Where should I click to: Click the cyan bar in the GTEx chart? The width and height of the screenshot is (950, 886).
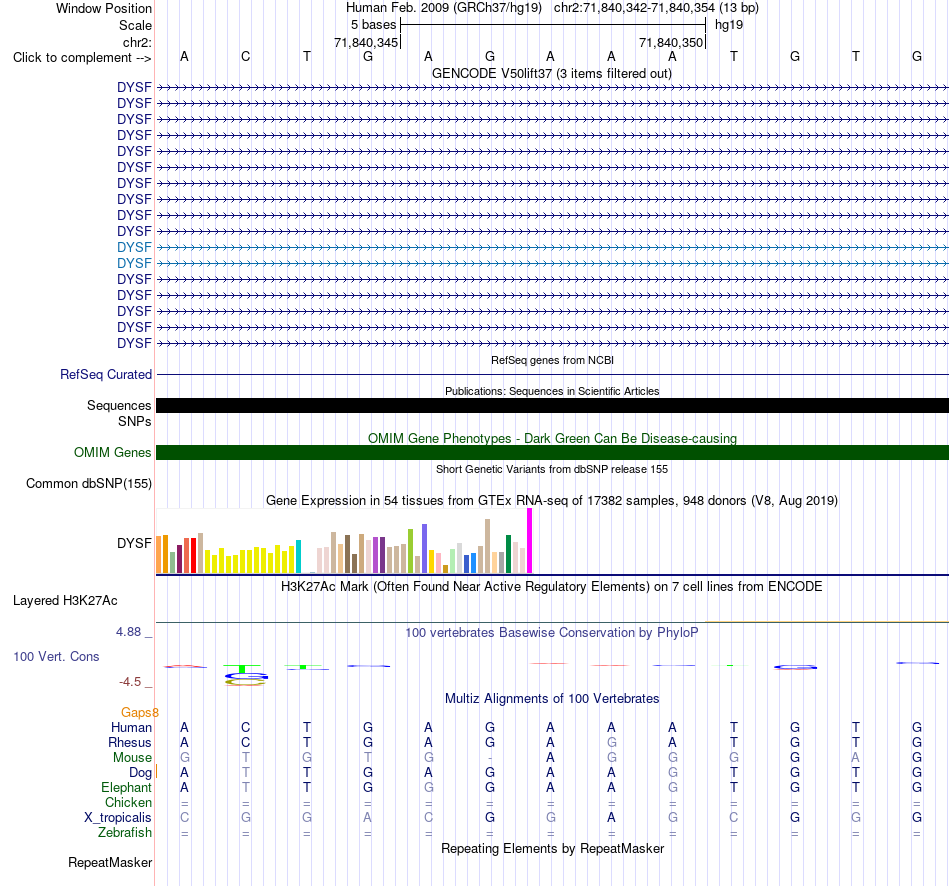click(298, 556)
